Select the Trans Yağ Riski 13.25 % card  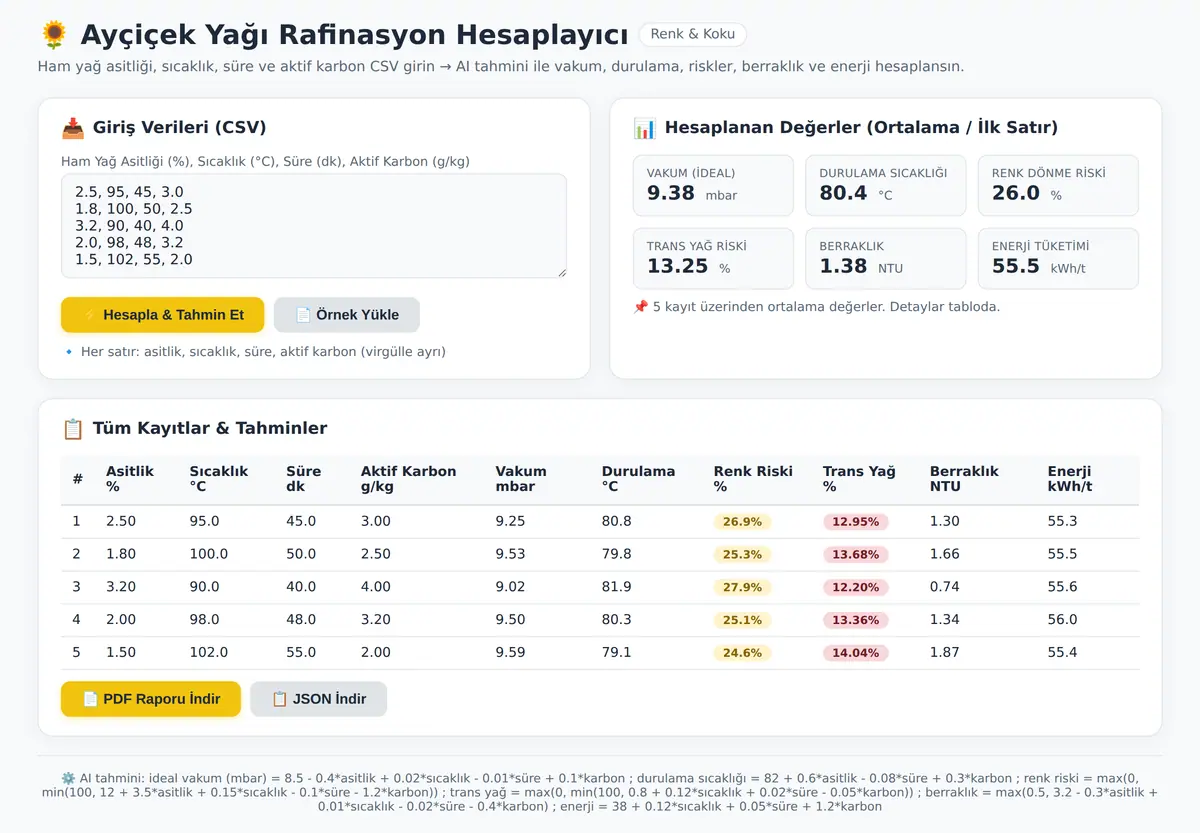[x=713, y=258]
